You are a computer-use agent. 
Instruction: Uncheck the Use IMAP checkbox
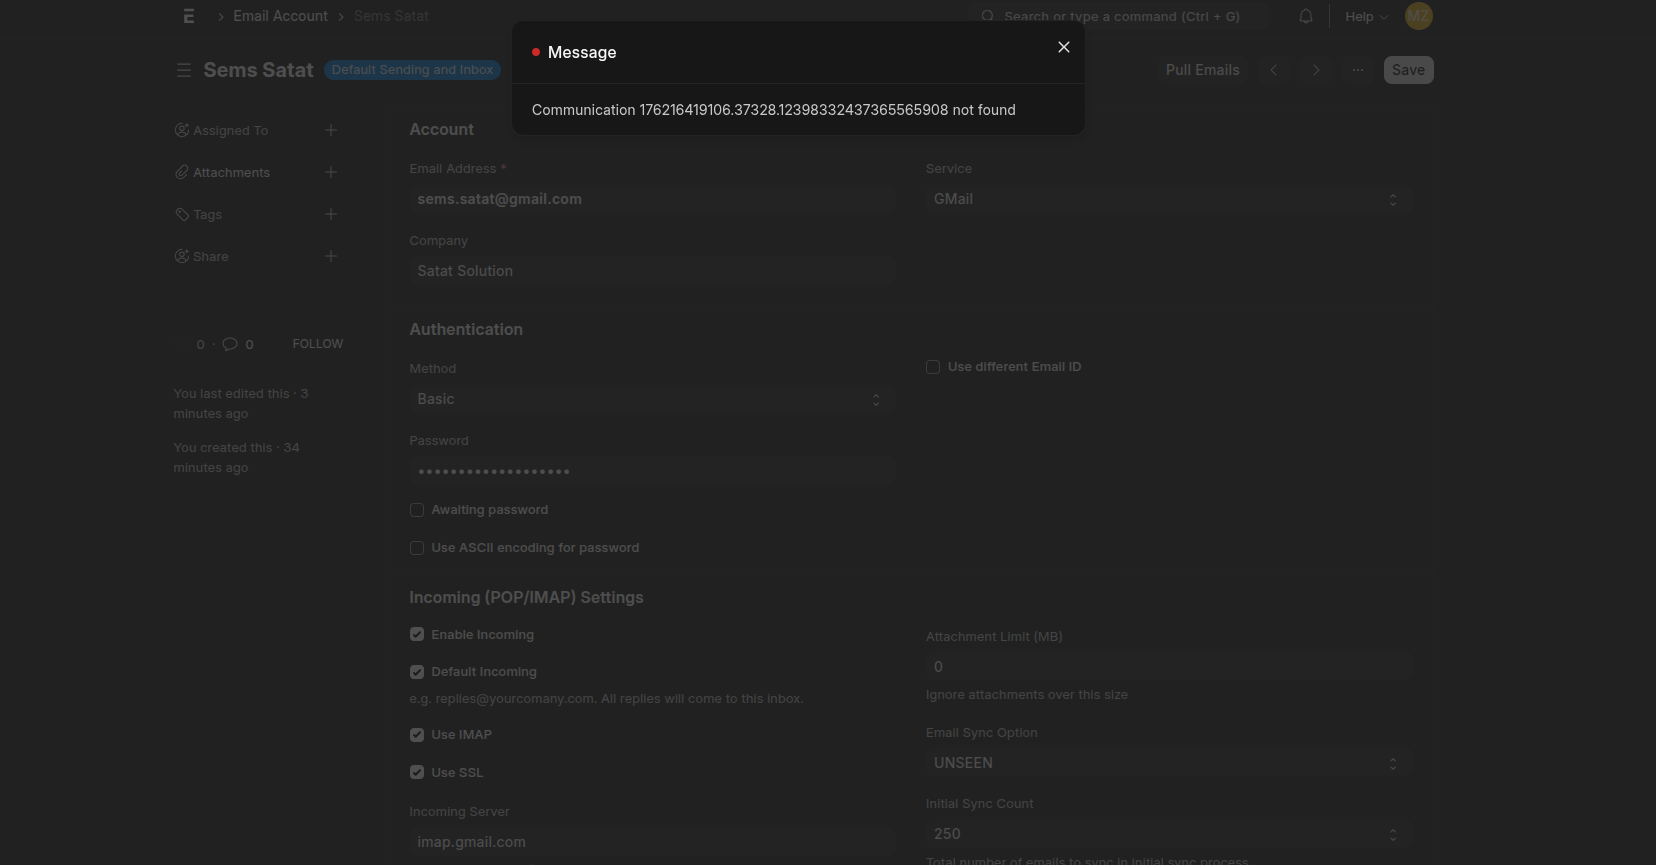pos(417,735)
